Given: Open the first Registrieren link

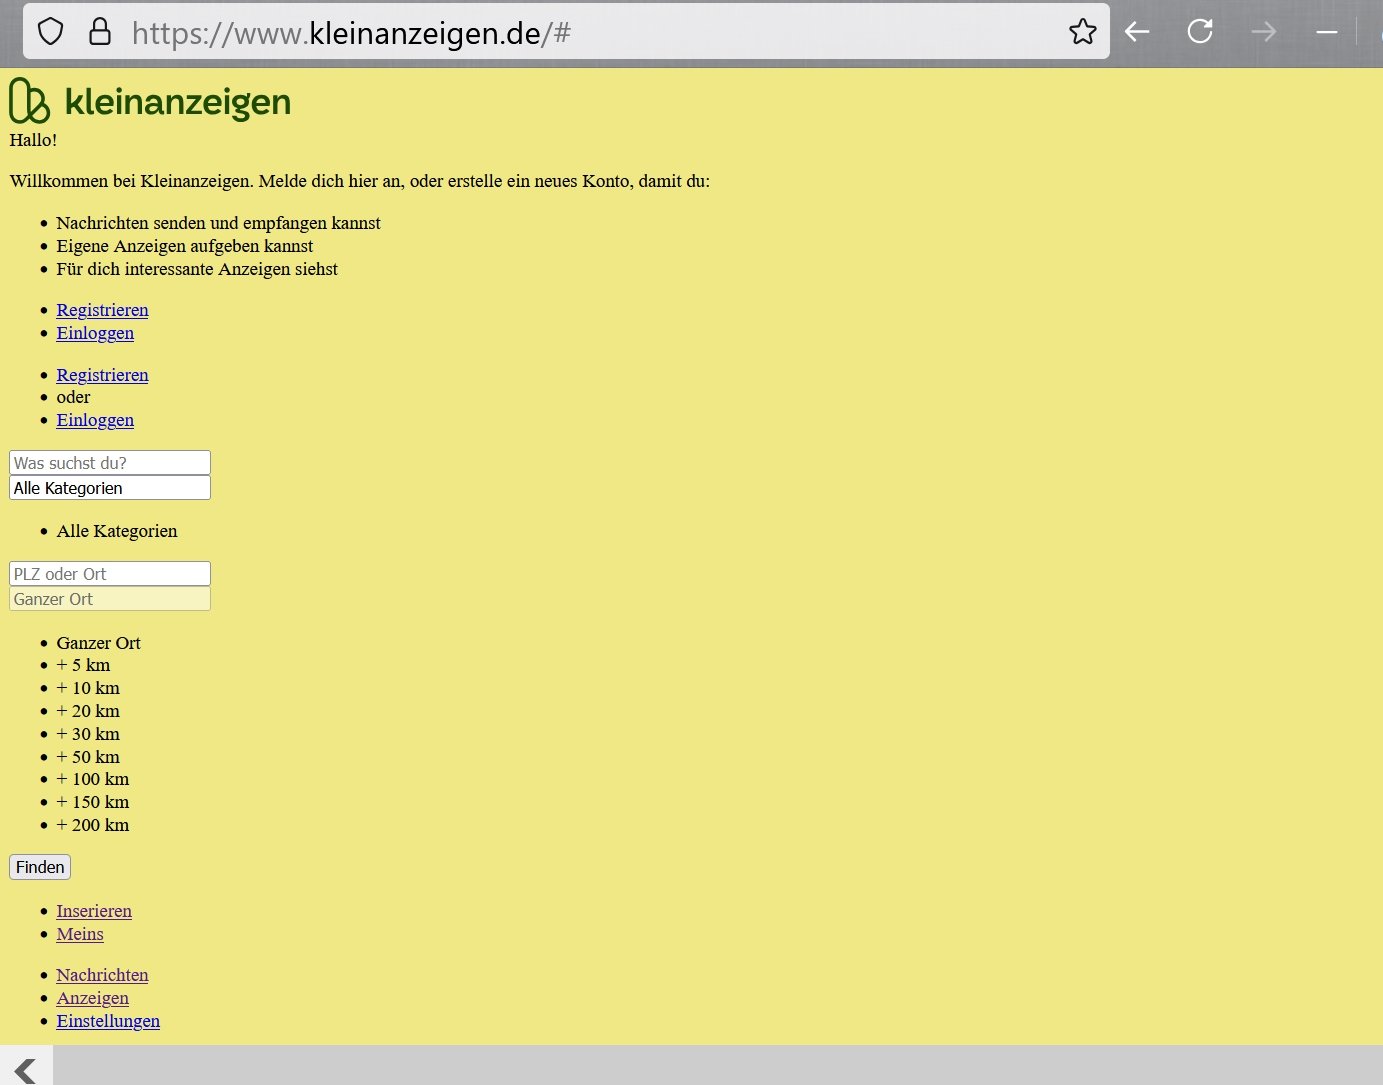Looking at the screenshot, I should pyautogui.click(x=102, y=310).
